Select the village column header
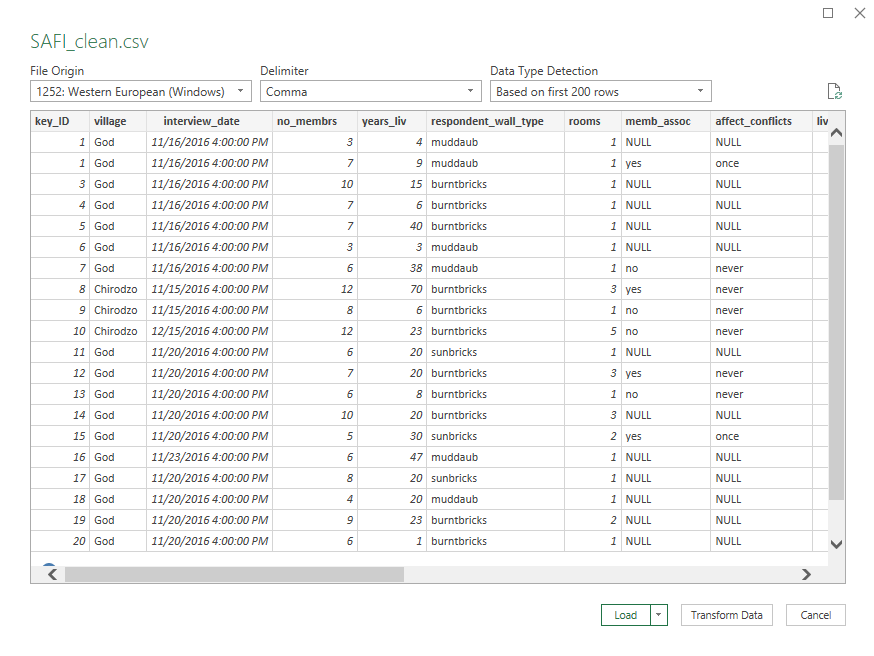The height and width of the screenshot is (656, 874). (118, 121)
